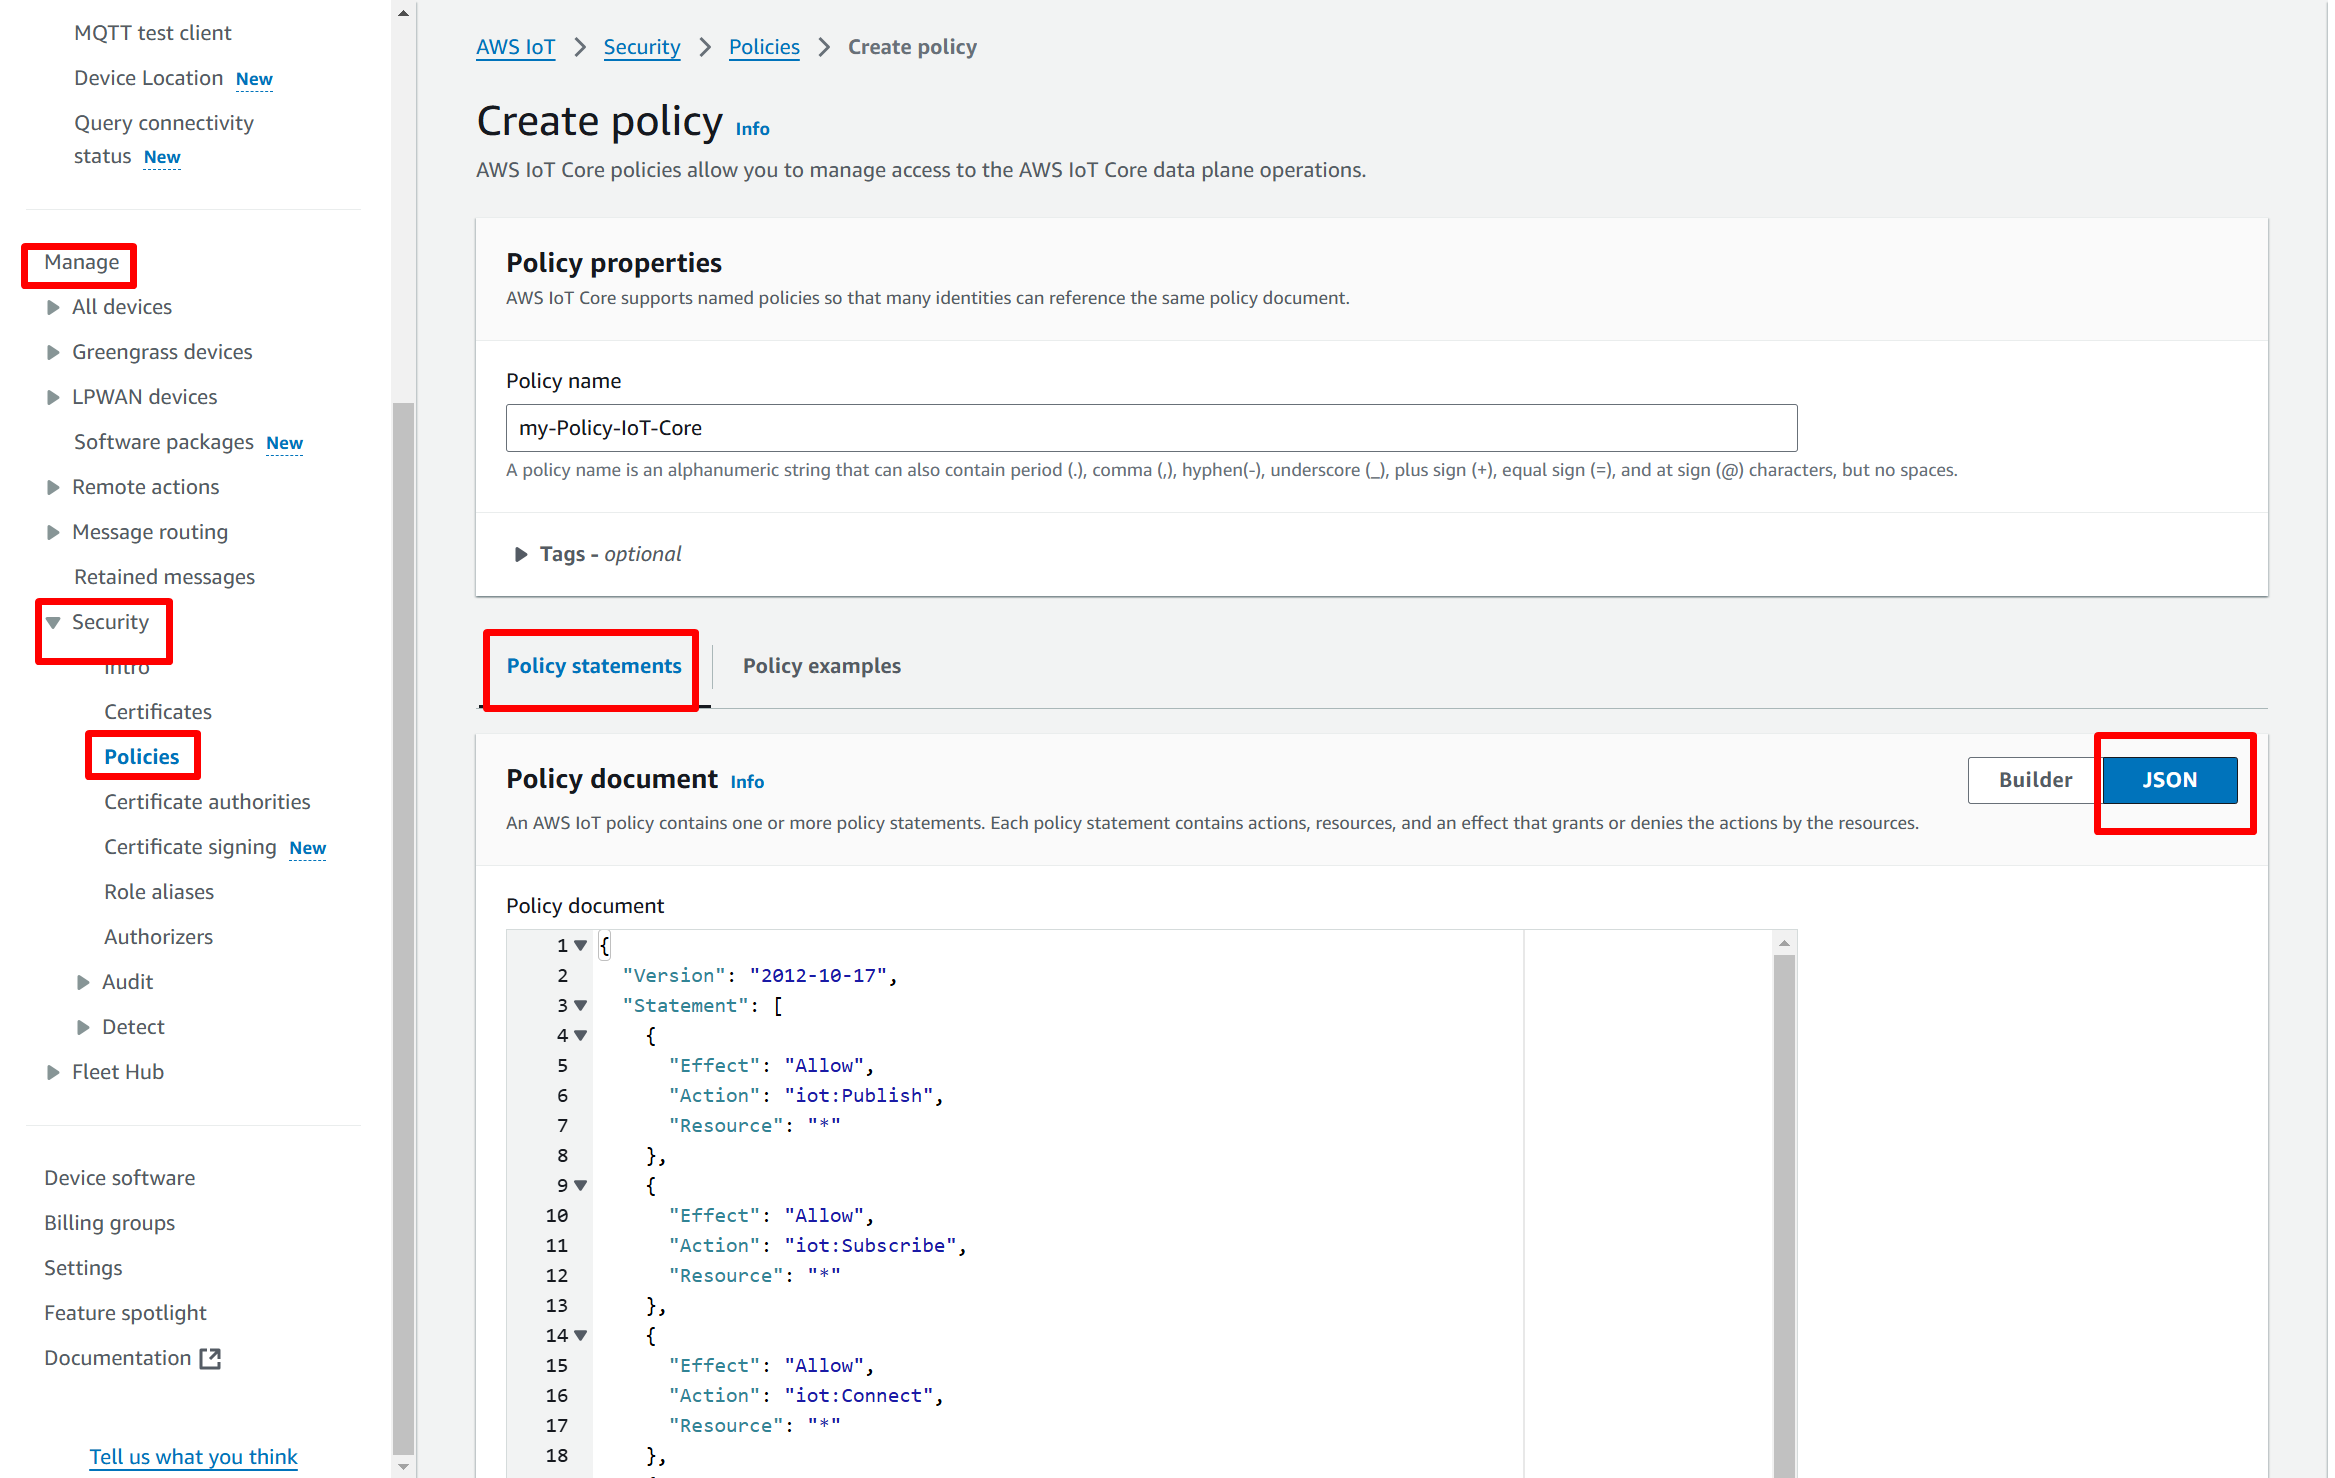
Task: Open Feature spotlight page
Action: [x=125, y=1313]
